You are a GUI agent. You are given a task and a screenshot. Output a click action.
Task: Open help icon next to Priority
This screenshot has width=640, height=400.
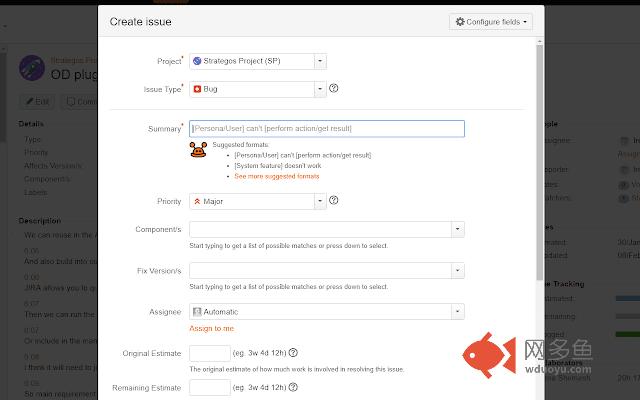(x=333, y=200)
